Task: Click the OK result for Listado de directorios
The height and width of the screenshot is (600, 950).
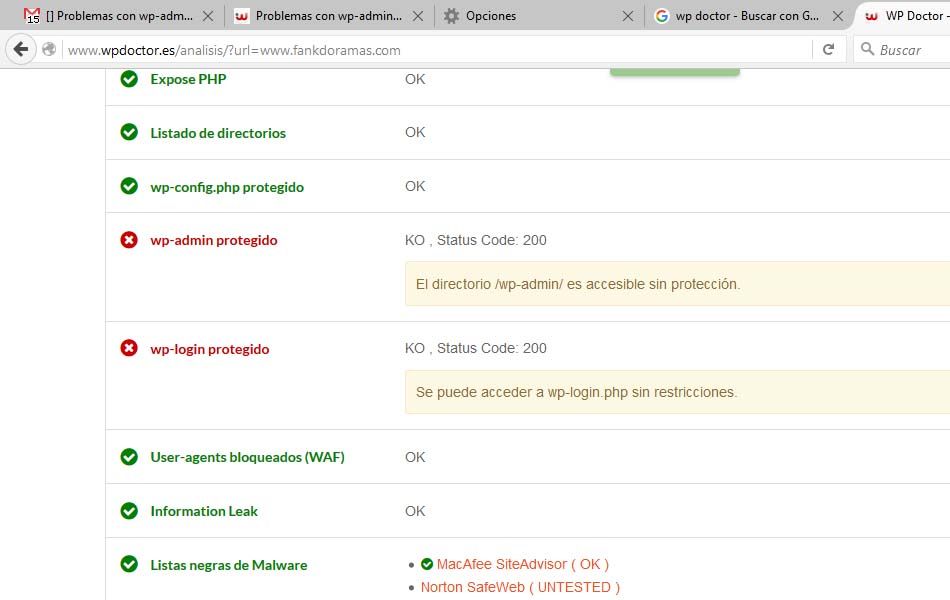Action: click(415, 132)
